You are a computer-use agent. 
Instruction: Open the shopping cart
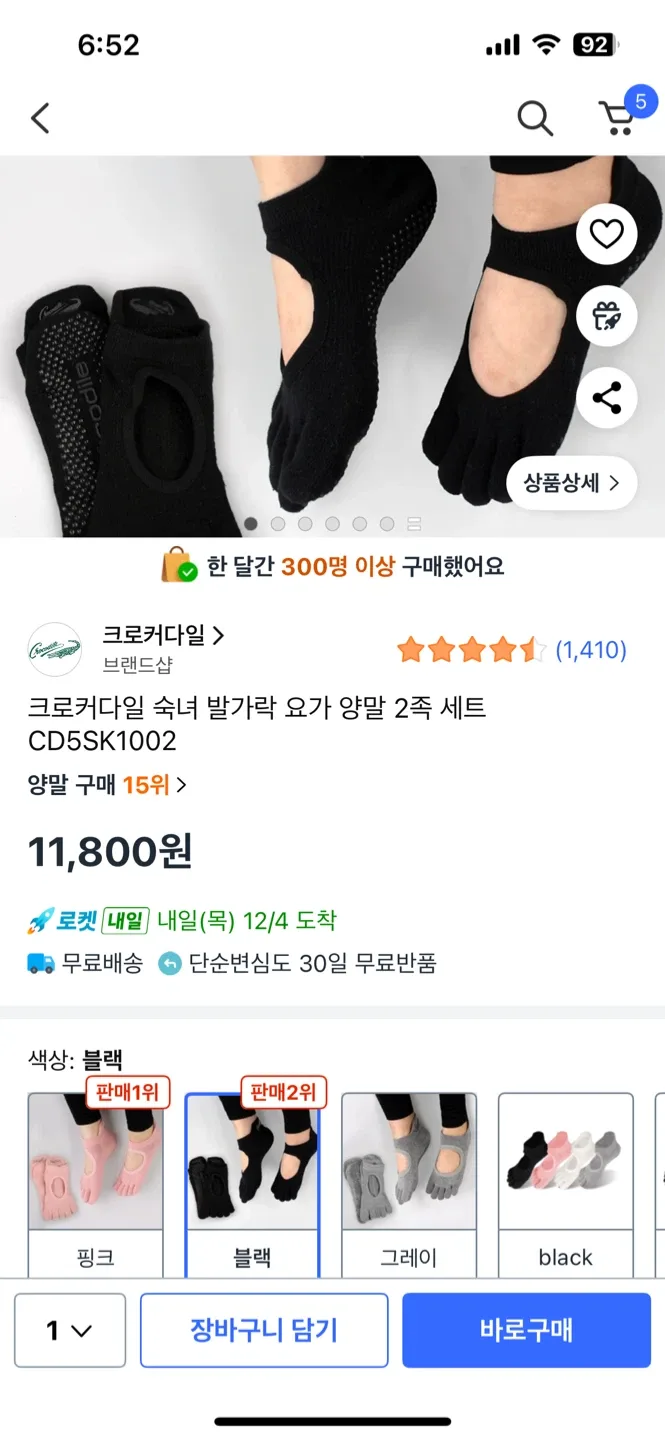pyautogui.click(x=618, y=117)
